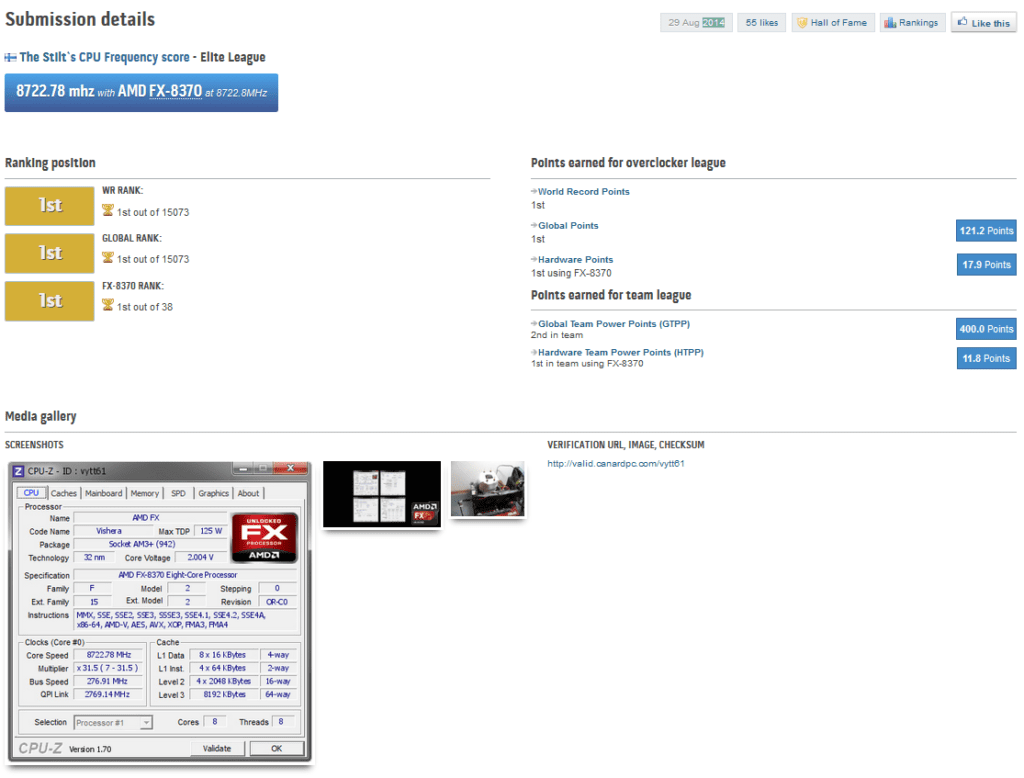
Task: Open the Hall of Fame page
Action: (833, 23)
